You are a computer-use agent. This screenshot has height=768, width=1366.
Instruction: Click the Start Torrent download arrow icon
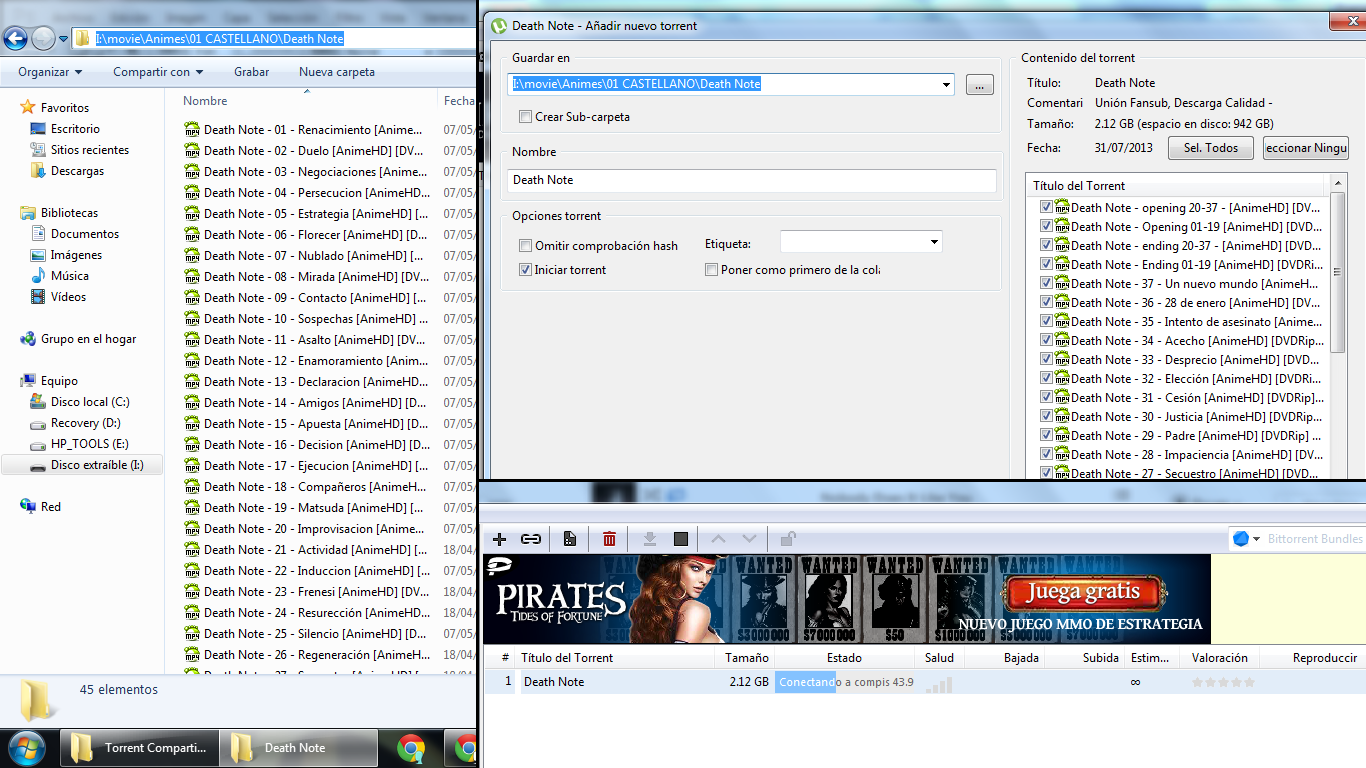649,539
